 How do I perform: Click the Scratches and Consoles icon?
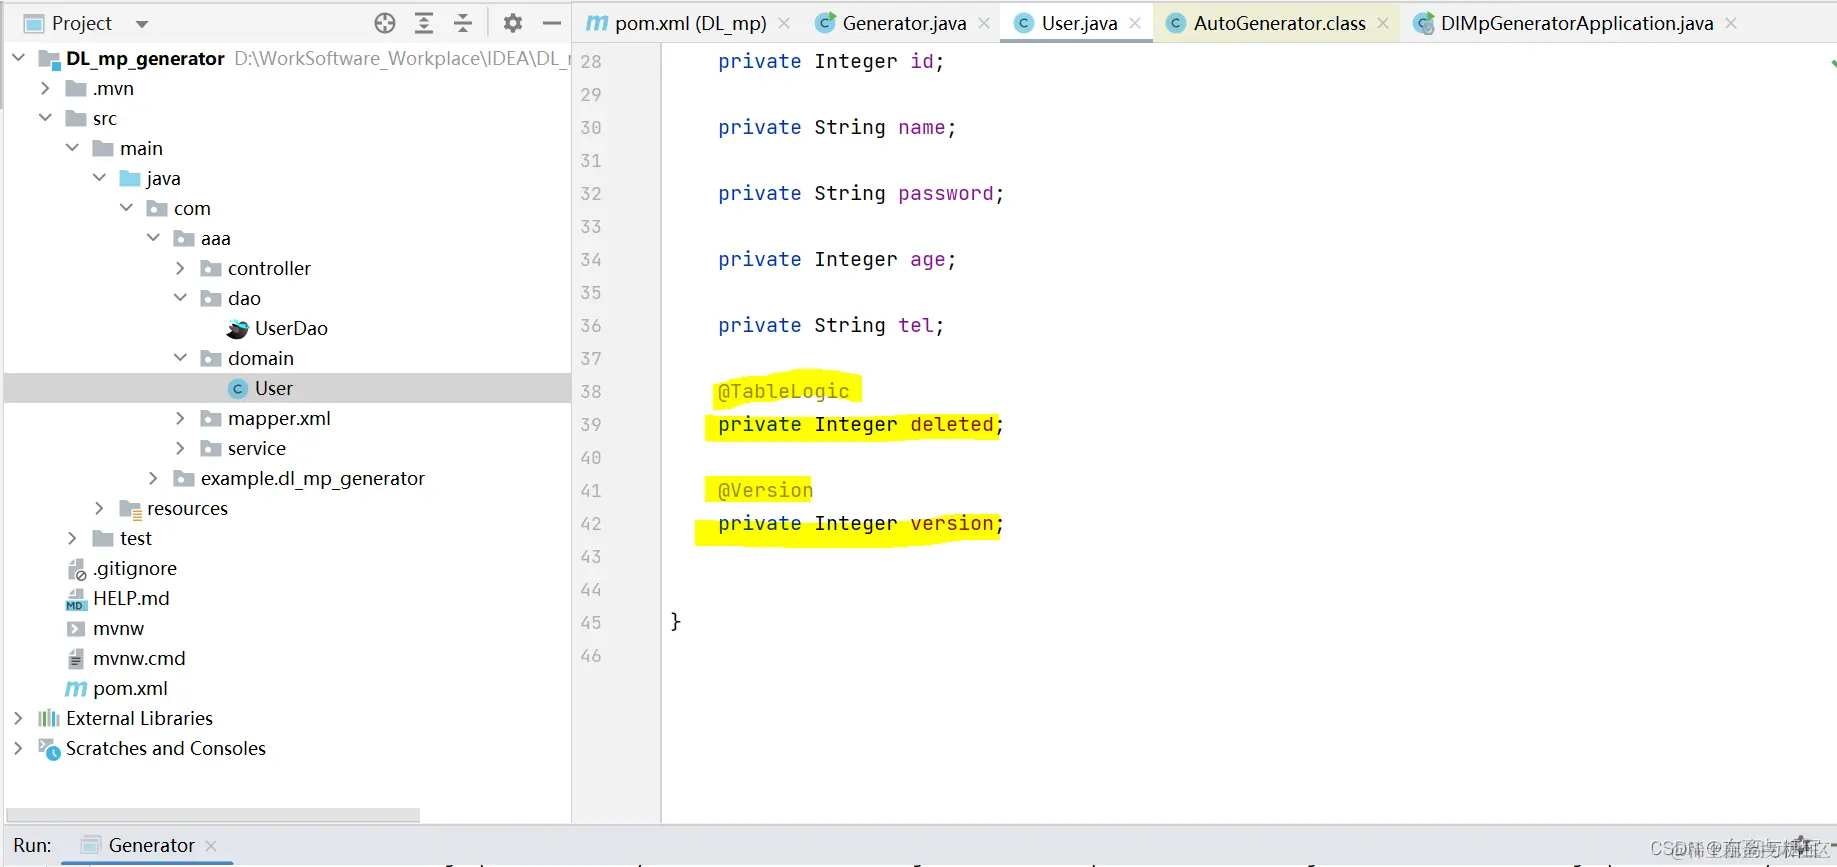point(49,749)
